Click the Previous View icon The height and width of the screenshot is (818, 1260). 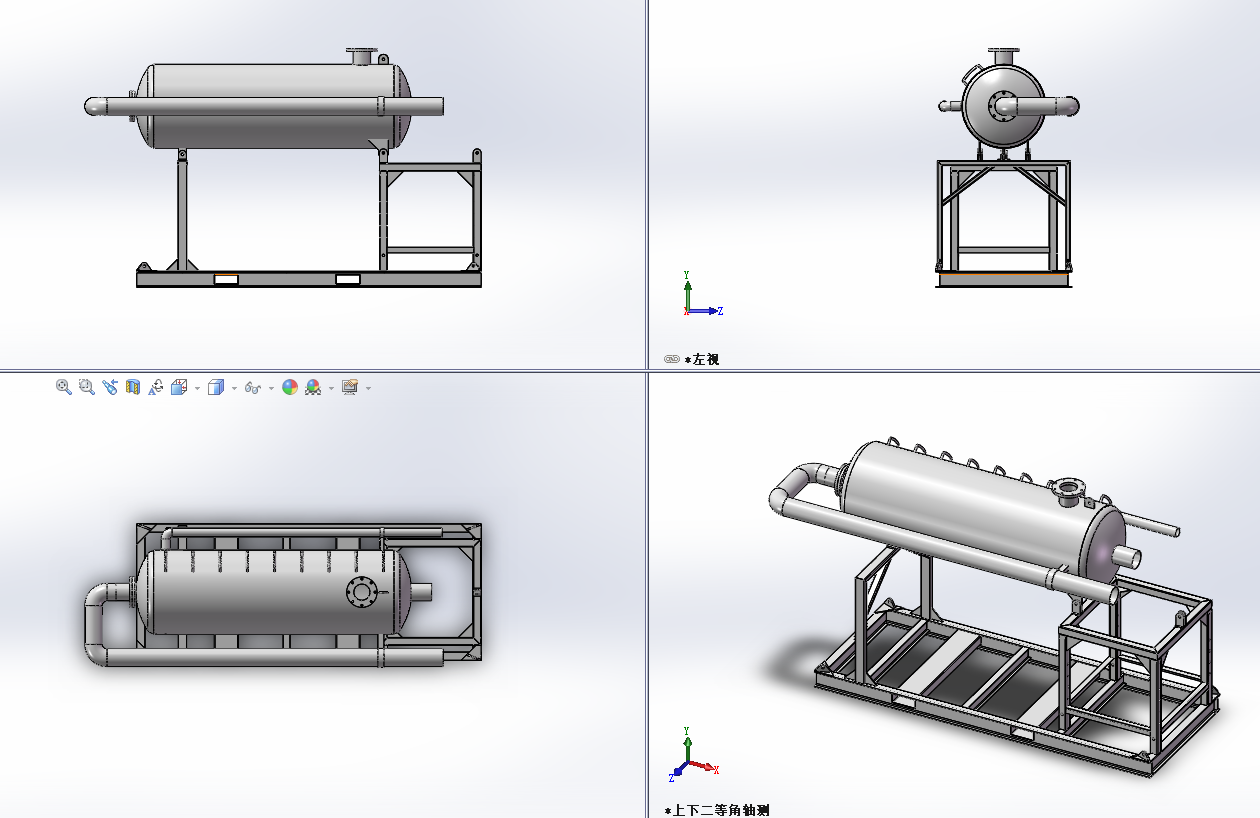click(110, 387)
